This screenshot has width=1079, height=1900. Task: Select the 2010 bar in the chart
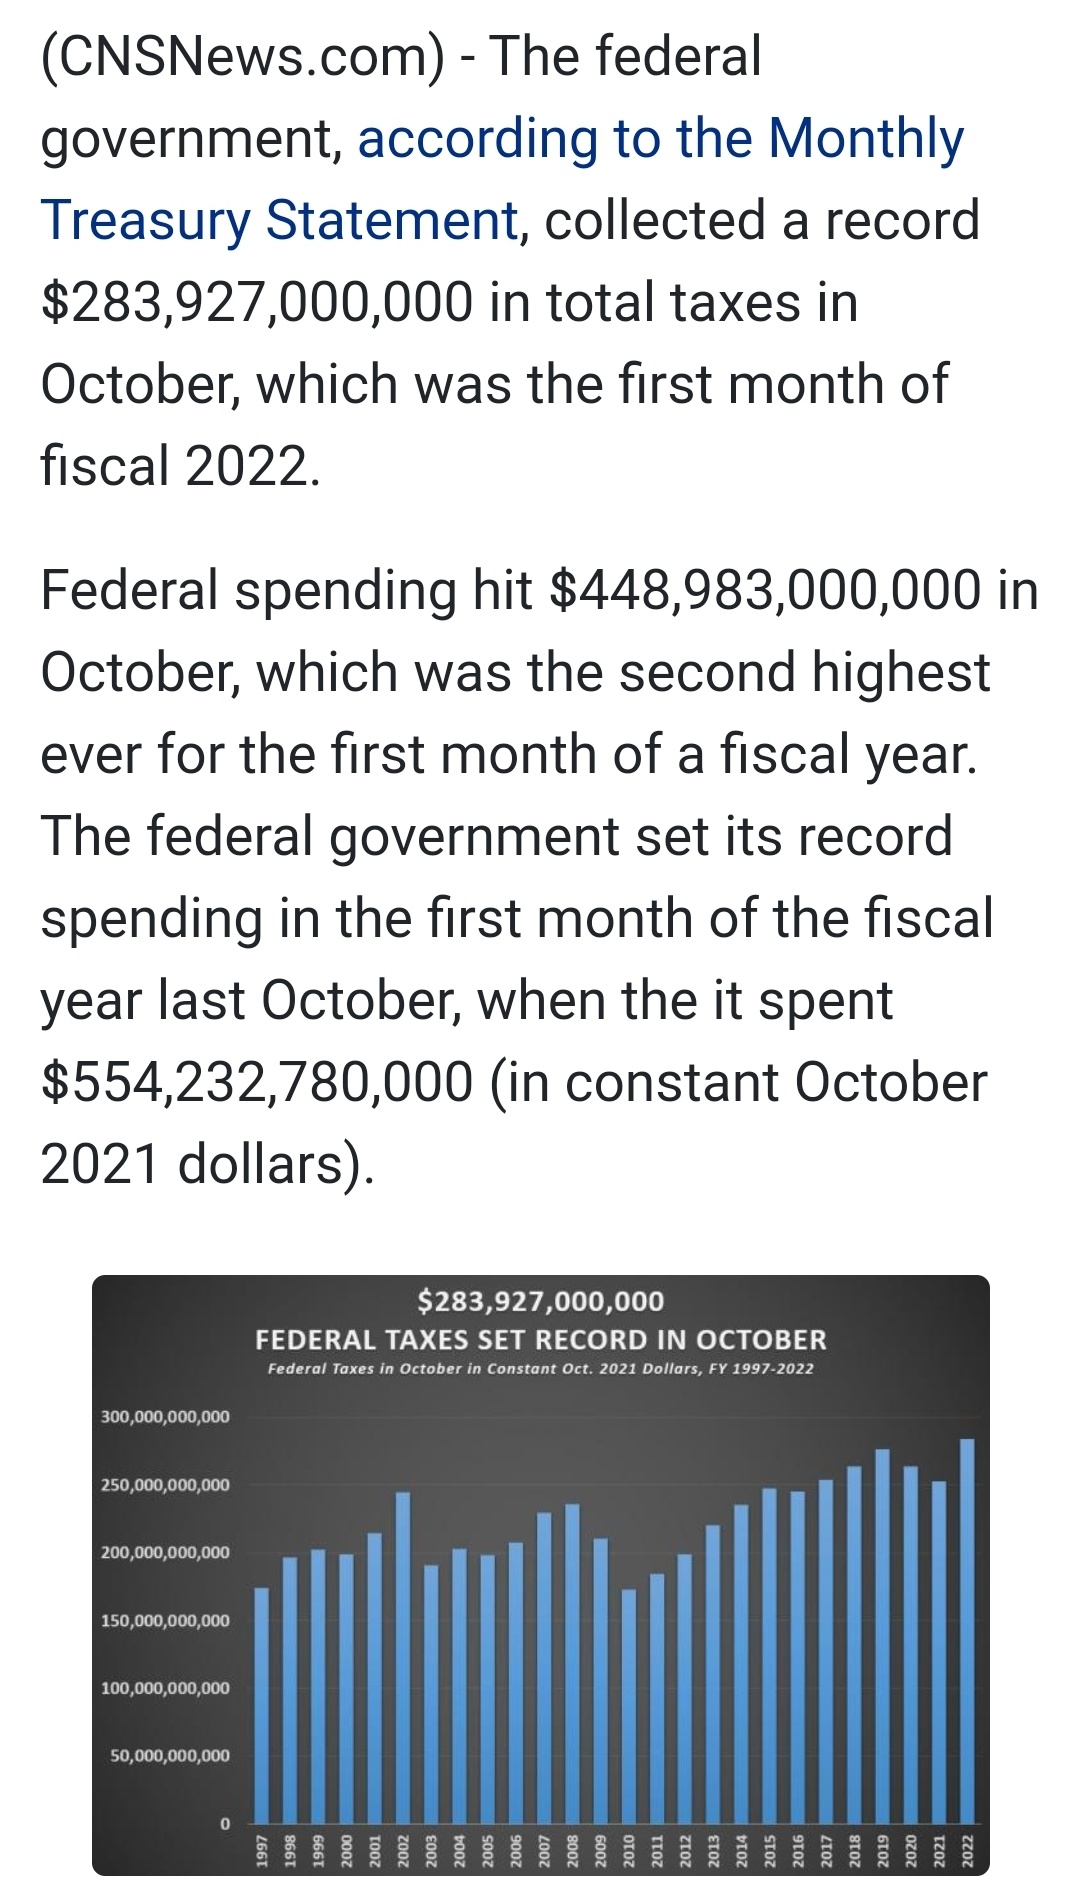pyautogui.click(x=629, y=1706)
